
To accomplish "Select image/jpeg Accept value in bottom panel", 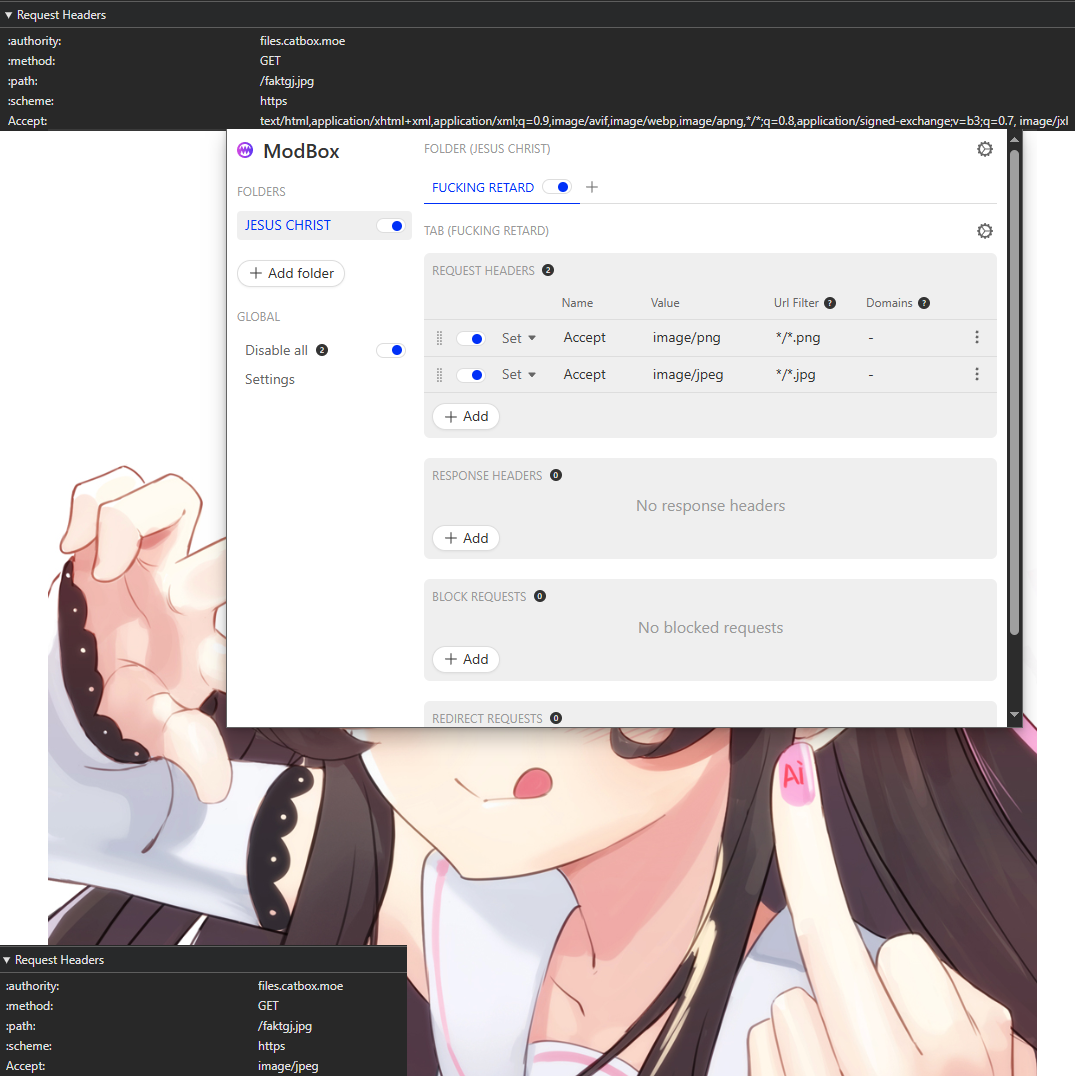I will coord(288,1066).
